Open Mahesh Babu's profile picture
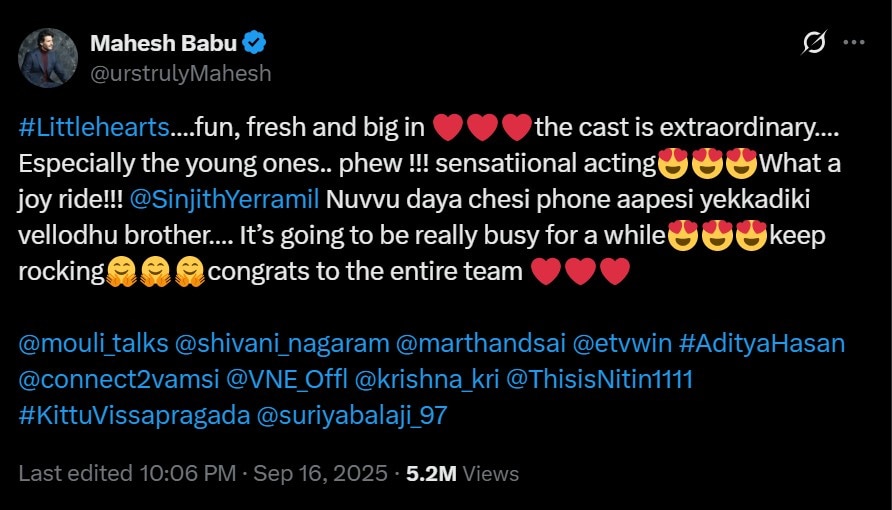The image size is (892, 510). click(48, 58)
